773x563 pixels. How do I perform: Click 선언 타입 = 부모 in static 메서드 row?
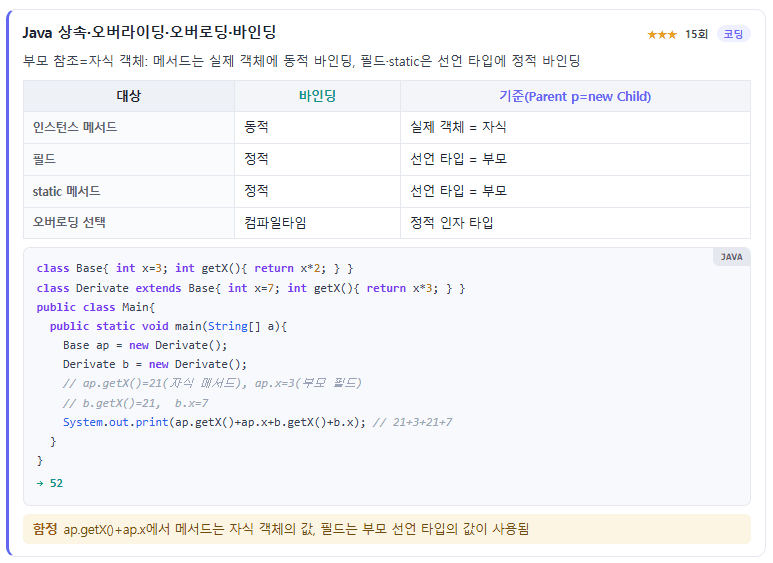coord(575,191)
